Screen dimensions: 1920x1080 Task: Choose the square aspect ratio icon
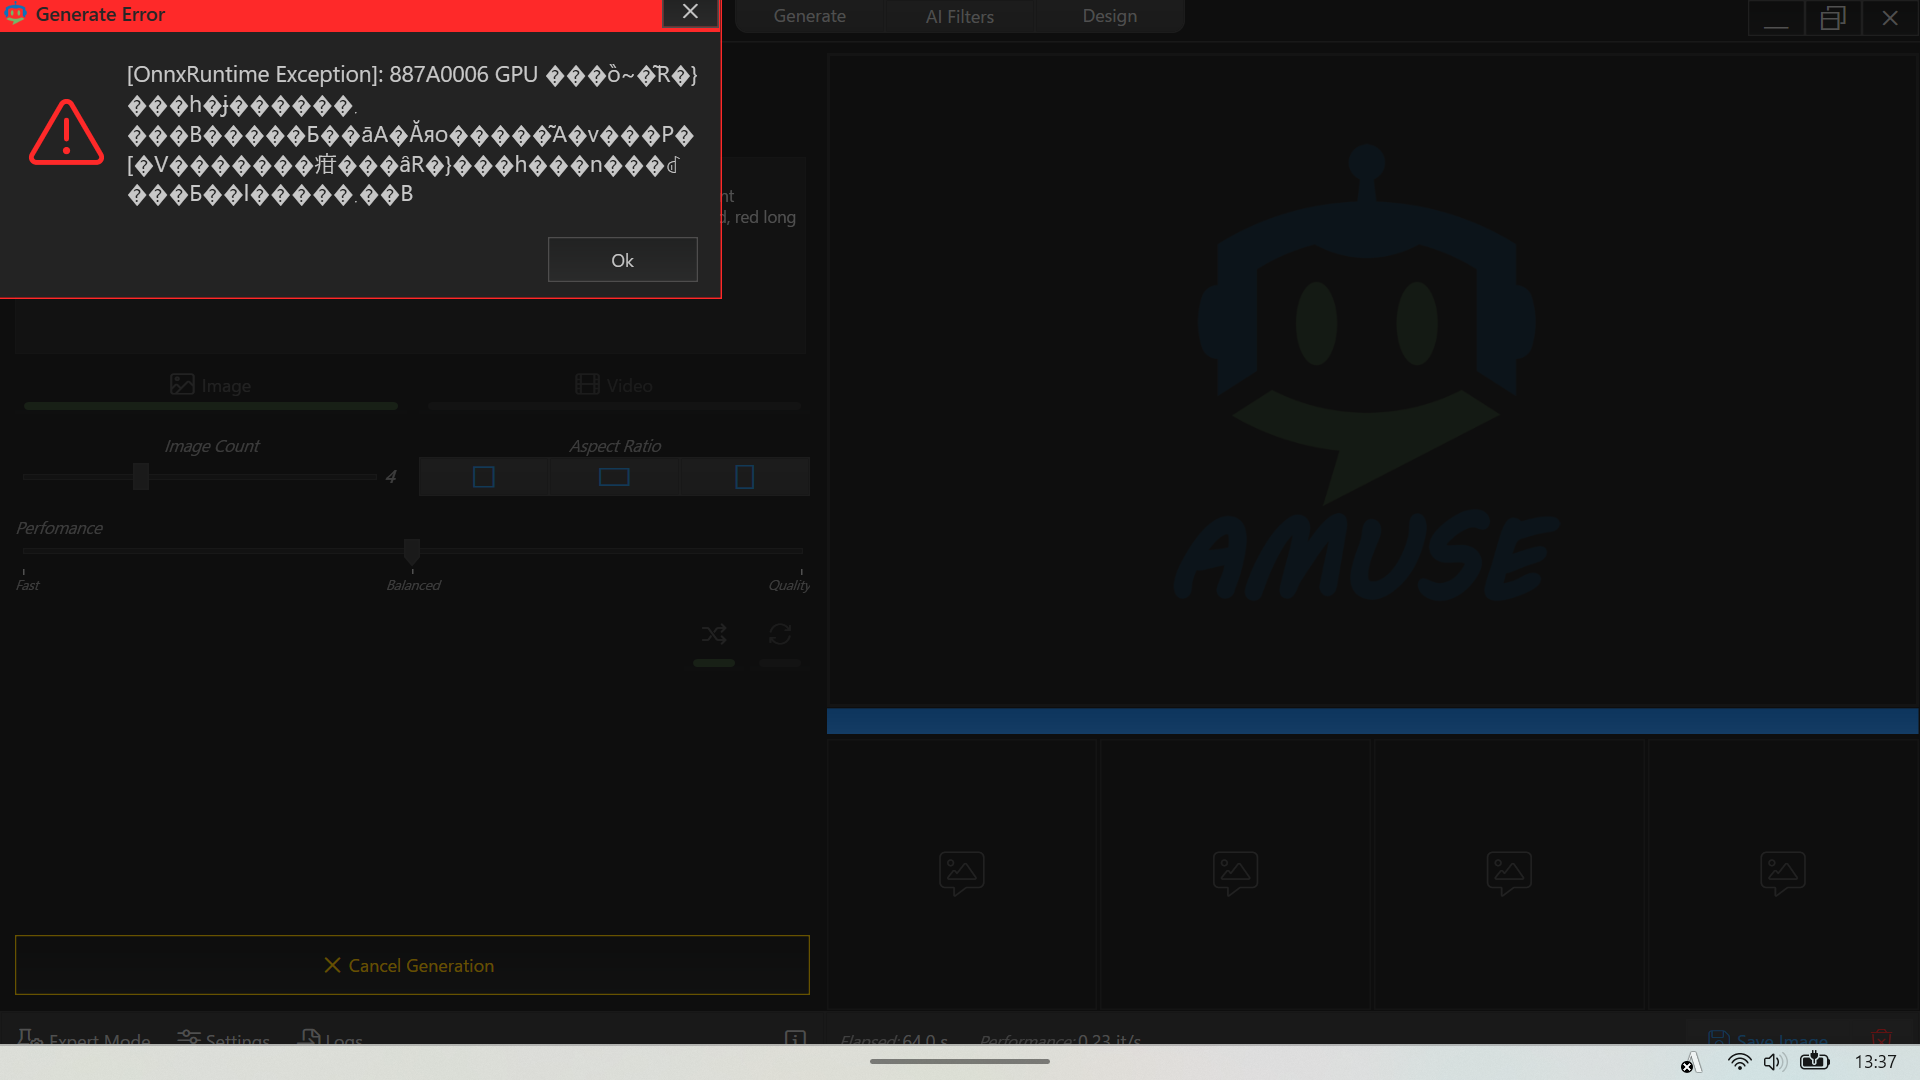click(x=483, y=477)
